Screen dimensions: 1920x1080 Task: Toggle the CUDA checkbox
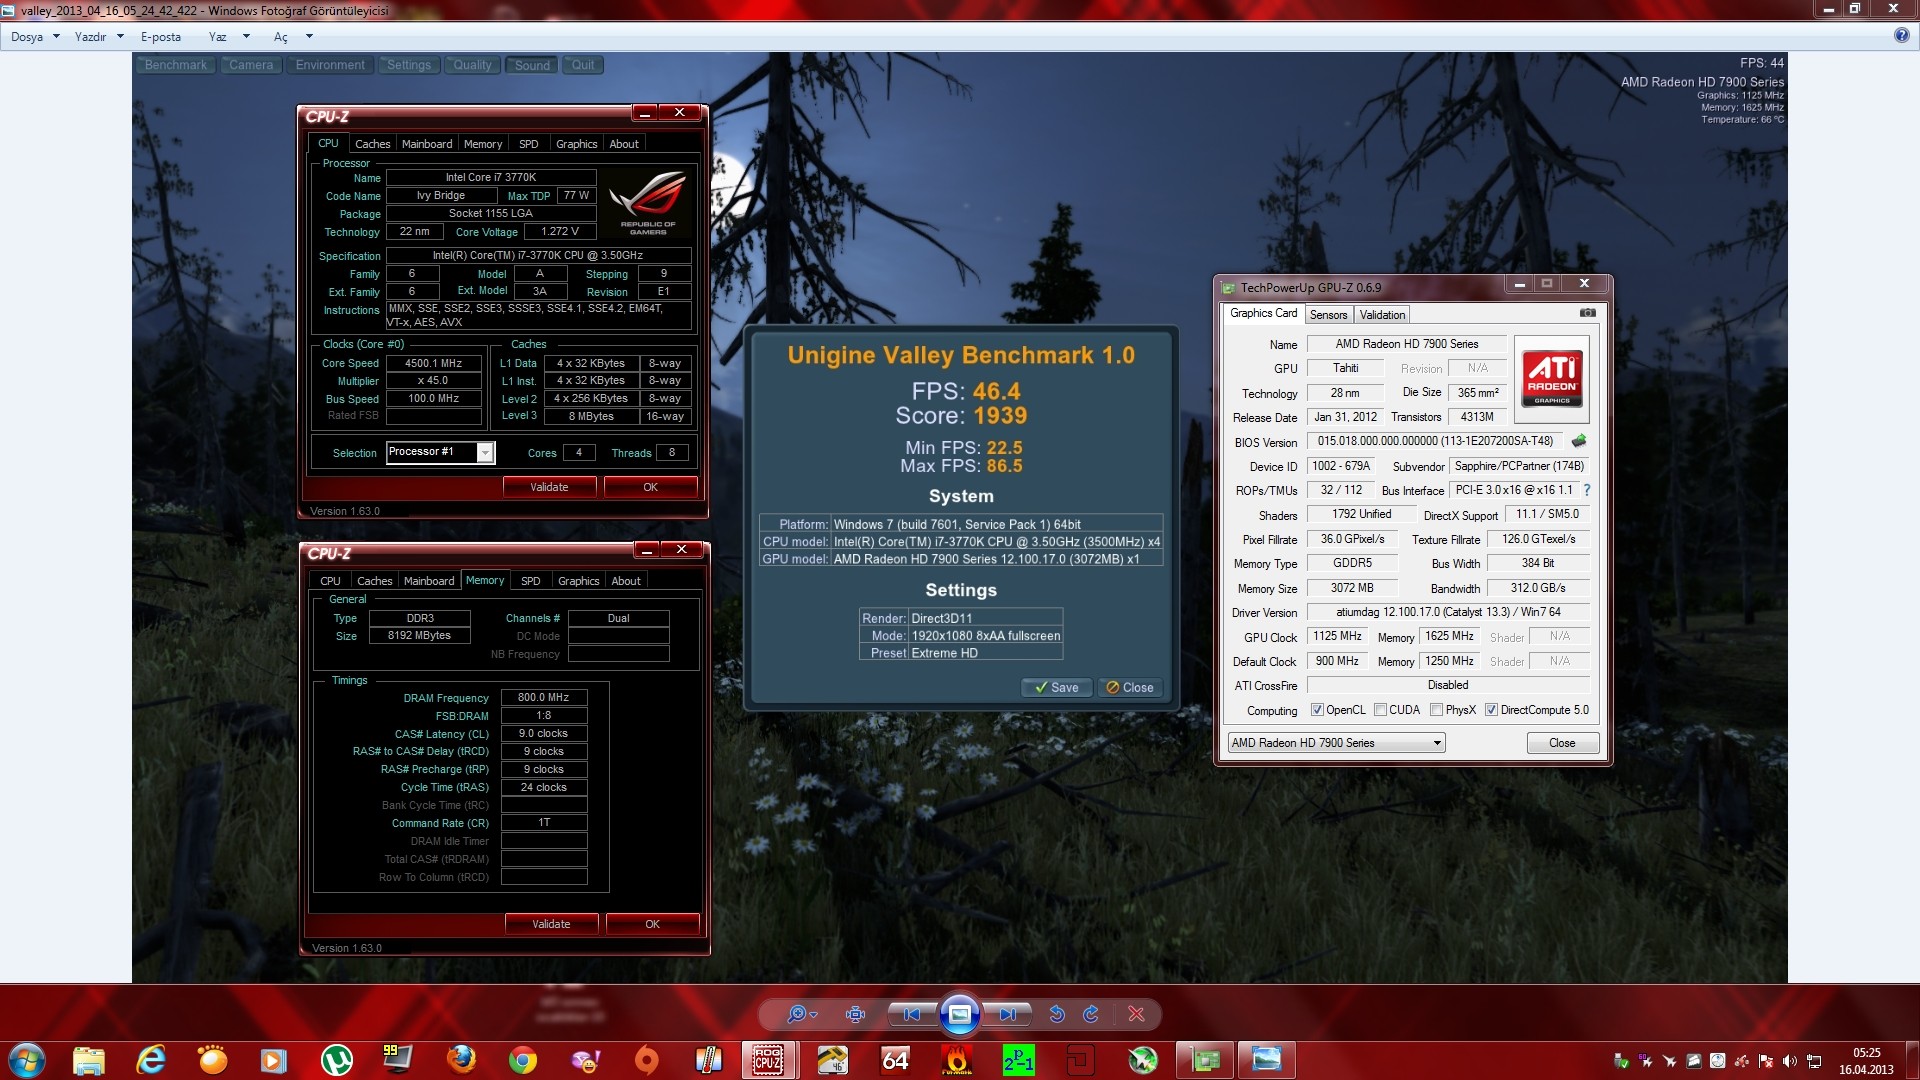point(1380,710)
